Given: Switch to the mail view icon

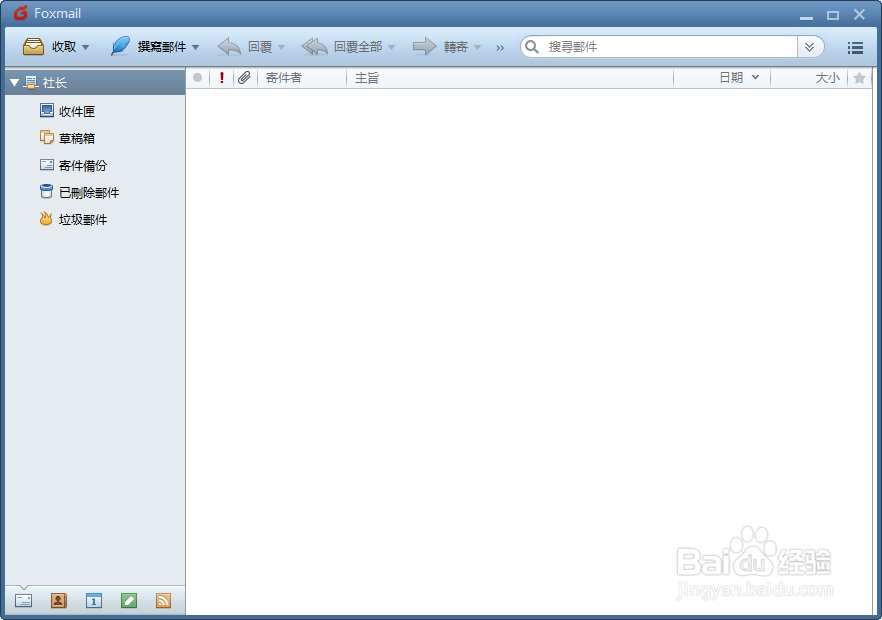Looking at the screenshot, I should point(23,601).
